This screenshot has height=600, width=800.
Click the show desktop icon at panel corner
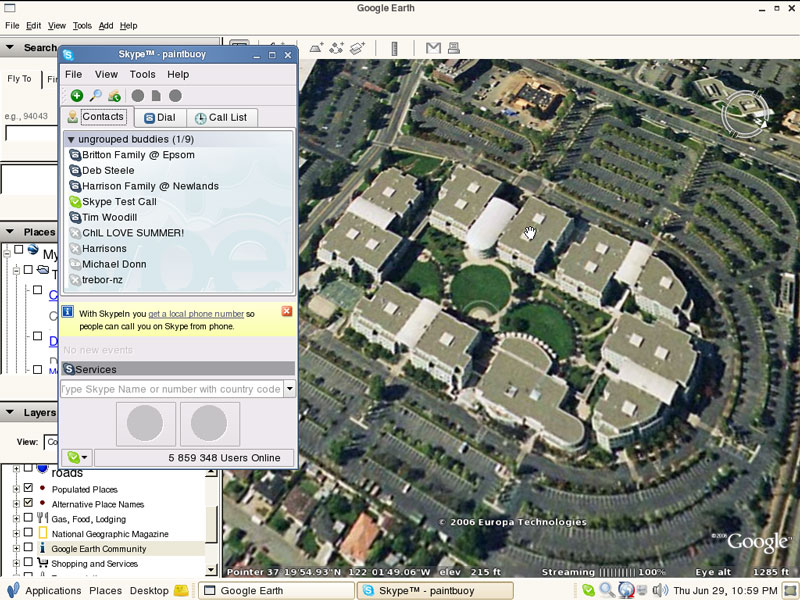point(791,591)
